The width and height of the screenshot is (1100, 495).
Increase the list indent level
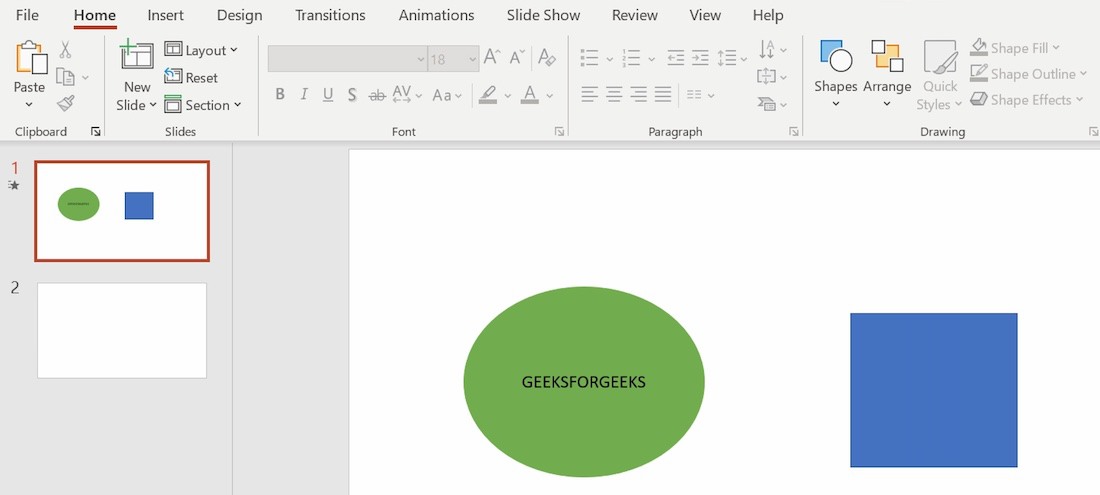700,58
